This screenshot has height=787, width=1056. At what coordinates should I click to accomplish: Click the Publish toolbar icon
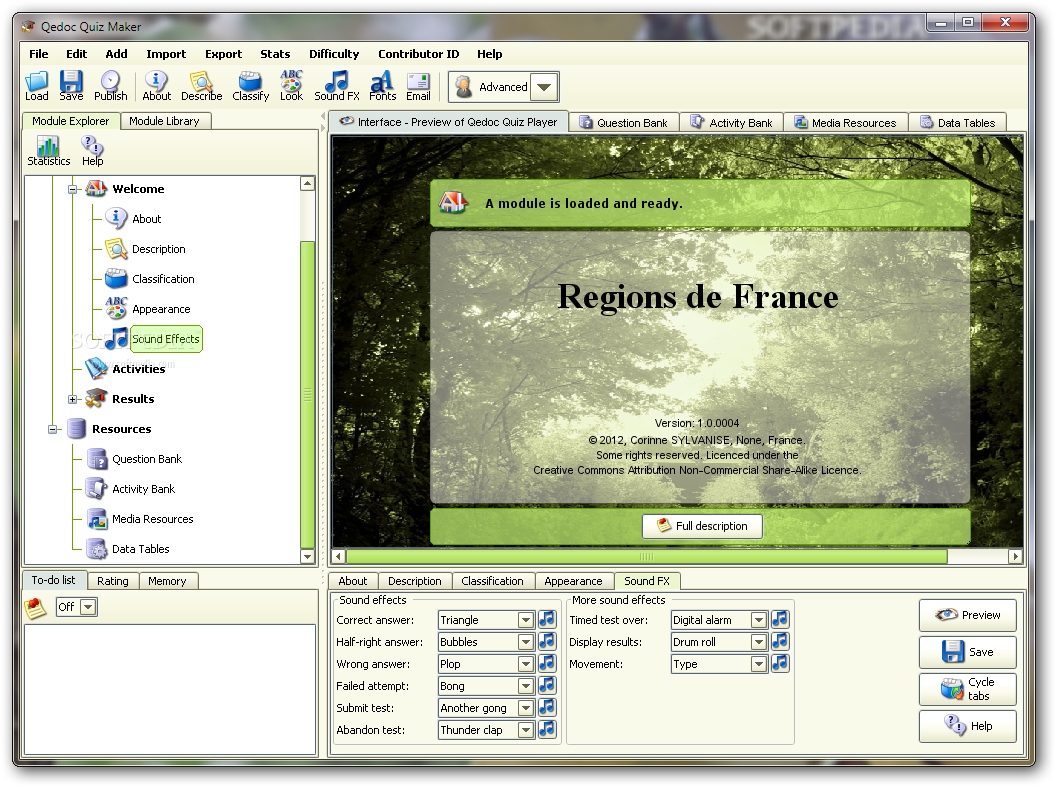[110, 86]
